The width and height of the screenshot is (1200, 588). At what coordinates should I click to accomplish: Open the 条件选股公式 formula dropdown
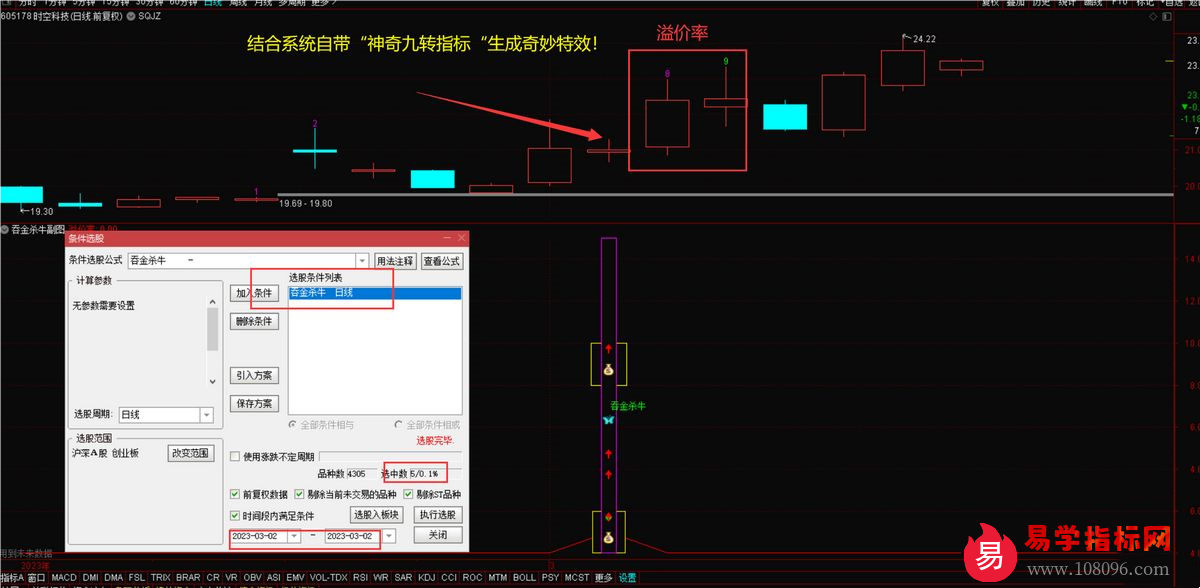363,261
